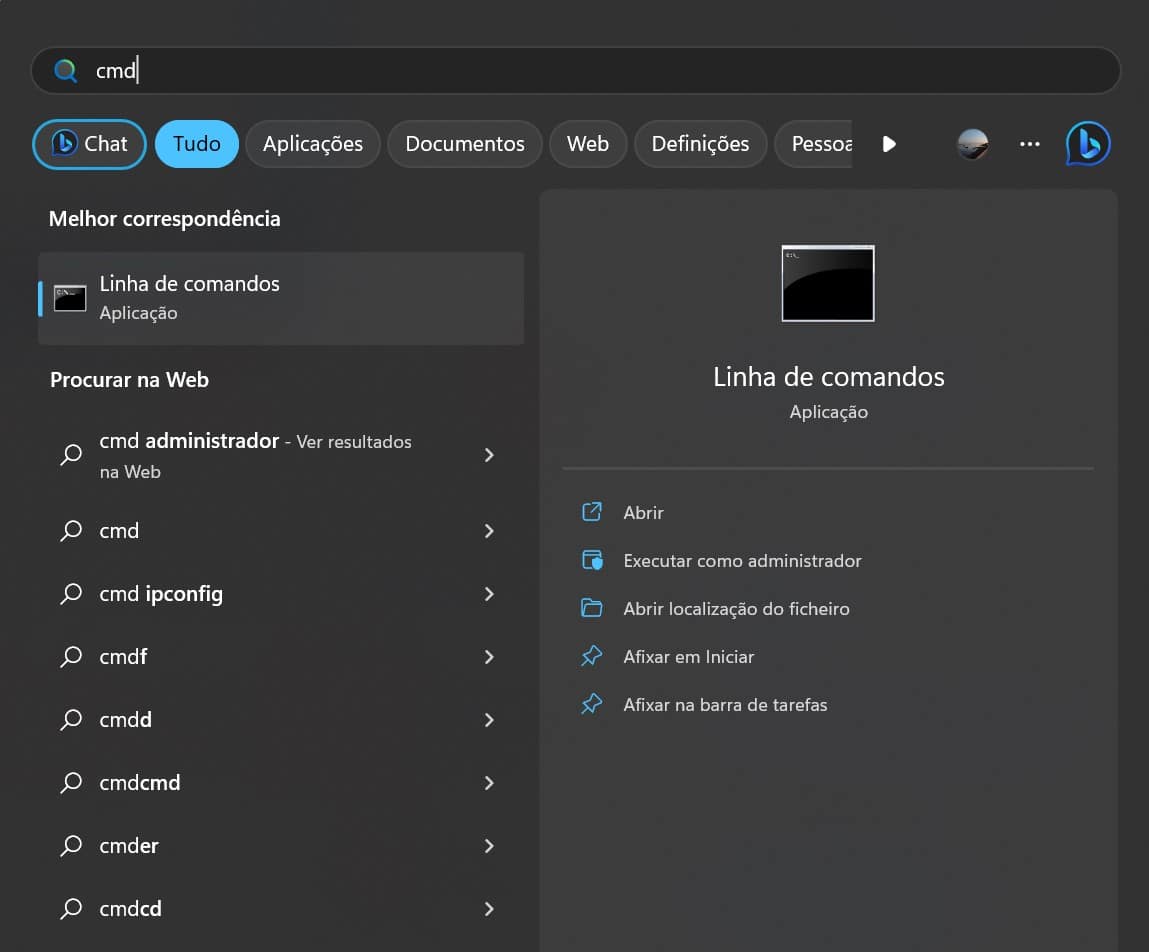Click the Abrir external-link icon
The image size is (1149, 952).
592,512
